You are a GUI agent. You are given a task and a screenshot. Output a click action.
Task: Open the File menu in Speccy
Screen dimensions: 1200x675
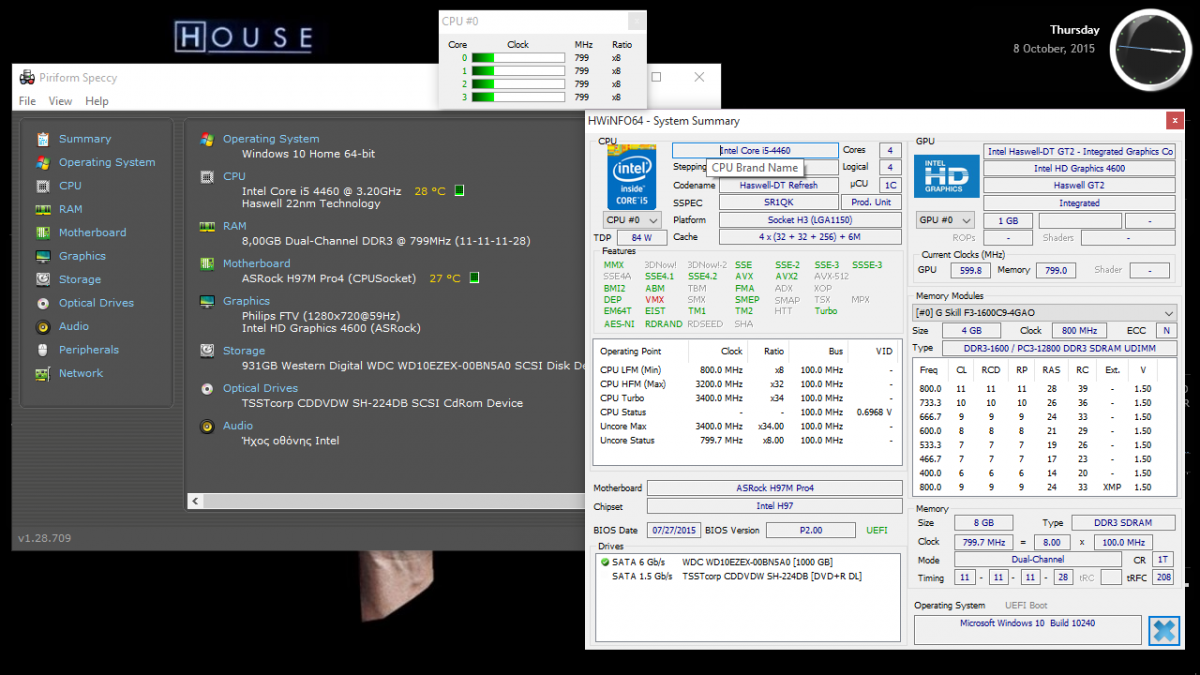pyautogui.click(x=27, y=101)
